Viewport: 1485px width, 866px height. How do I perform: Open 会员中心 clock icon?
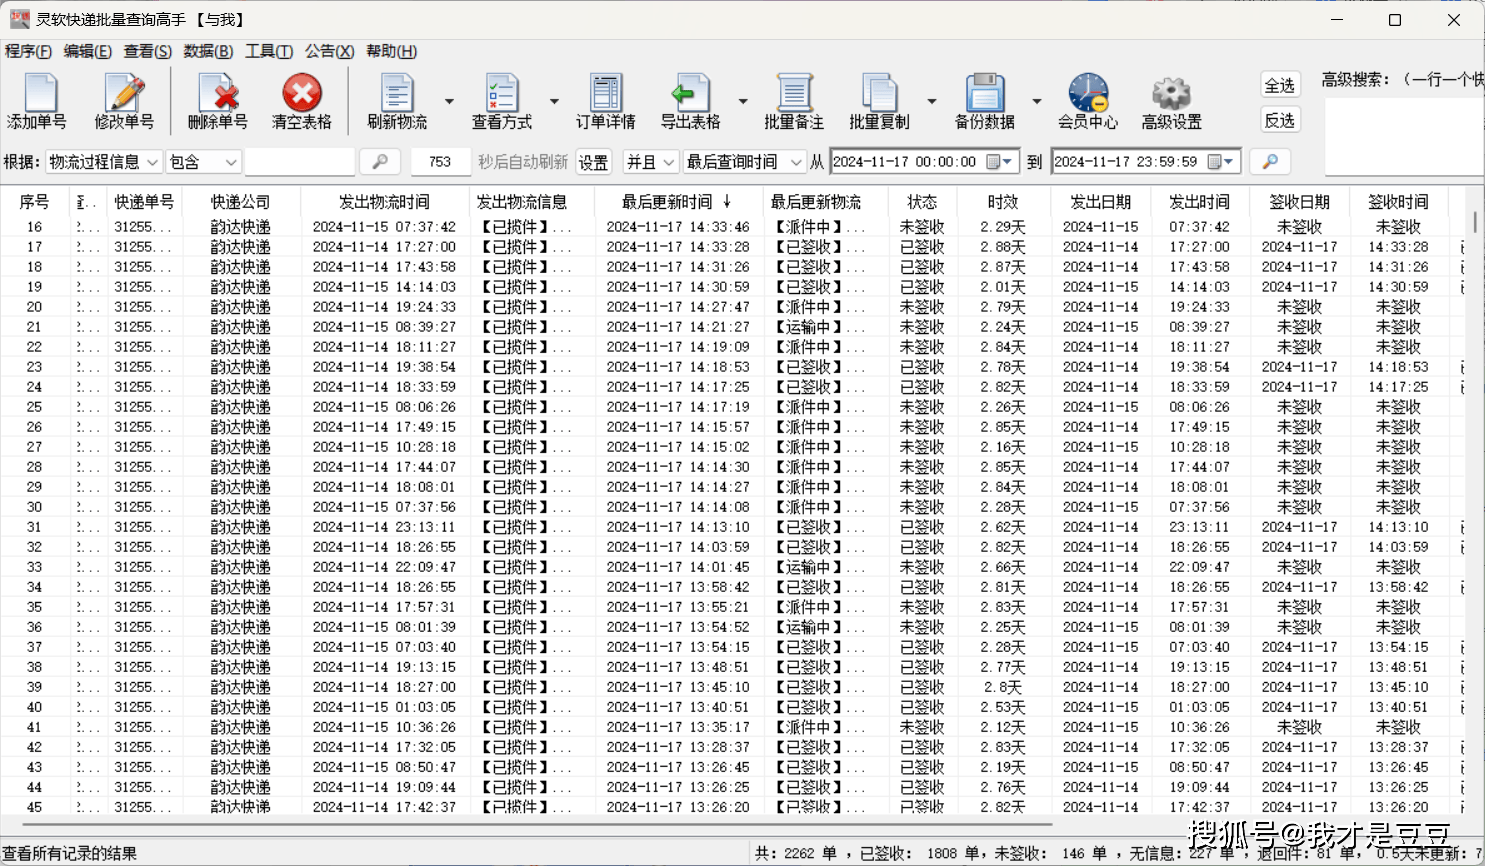[x=1087, y=94]
